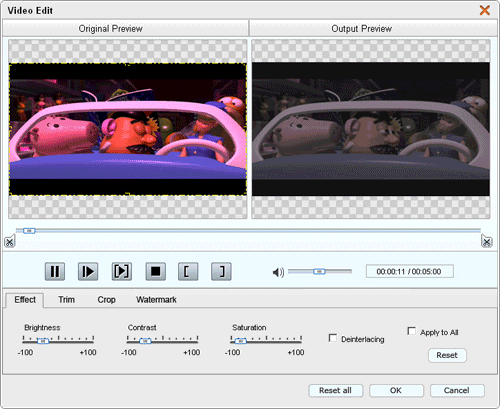Click the Reset button
The image size is (500, 409).
click(447, 355)
